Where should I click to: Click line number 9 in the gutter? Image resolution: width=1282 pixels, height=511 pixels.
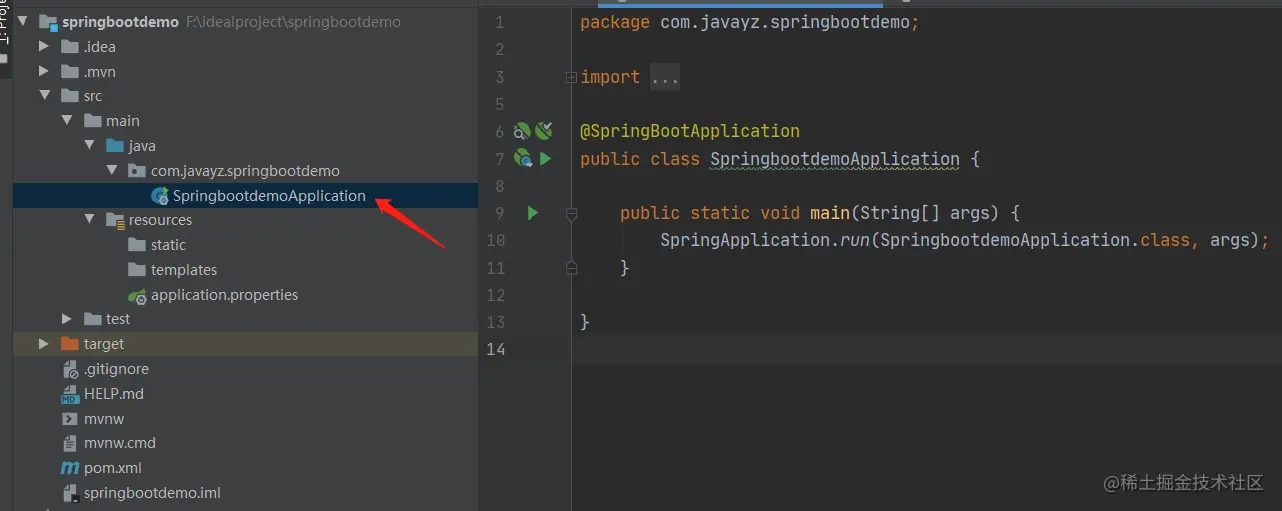pos(500,213)
